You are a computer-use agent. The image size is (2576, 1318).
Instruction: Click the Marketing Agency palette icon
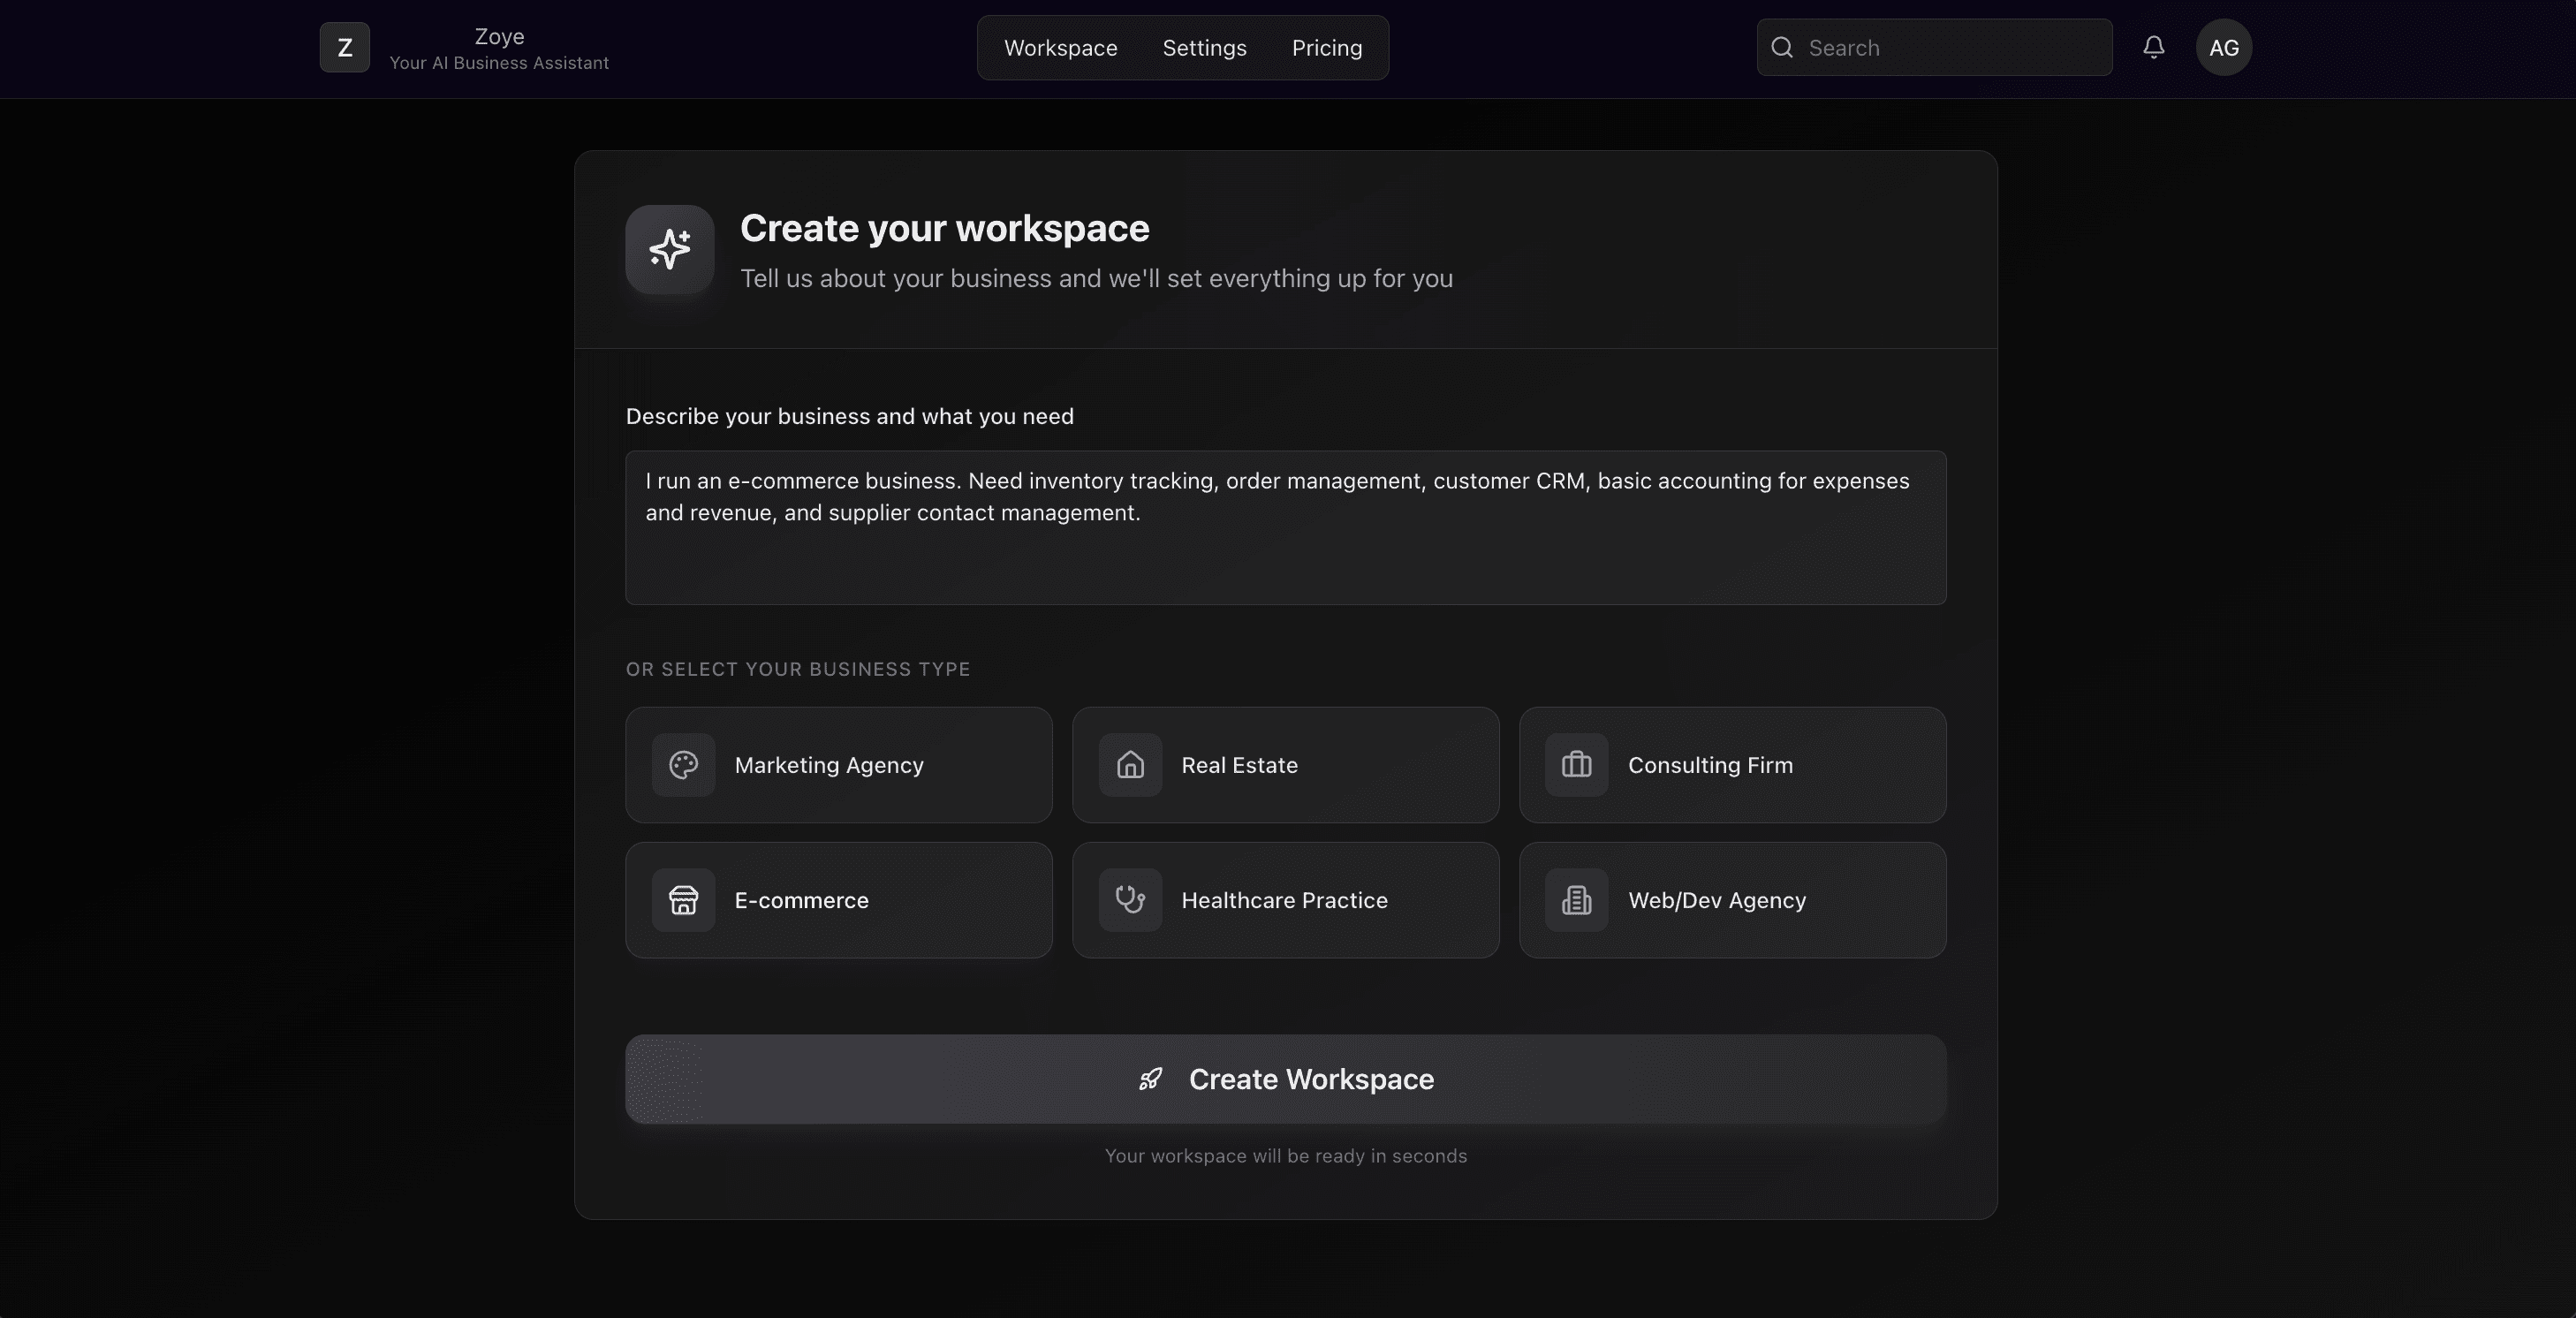tap(683, 765)
